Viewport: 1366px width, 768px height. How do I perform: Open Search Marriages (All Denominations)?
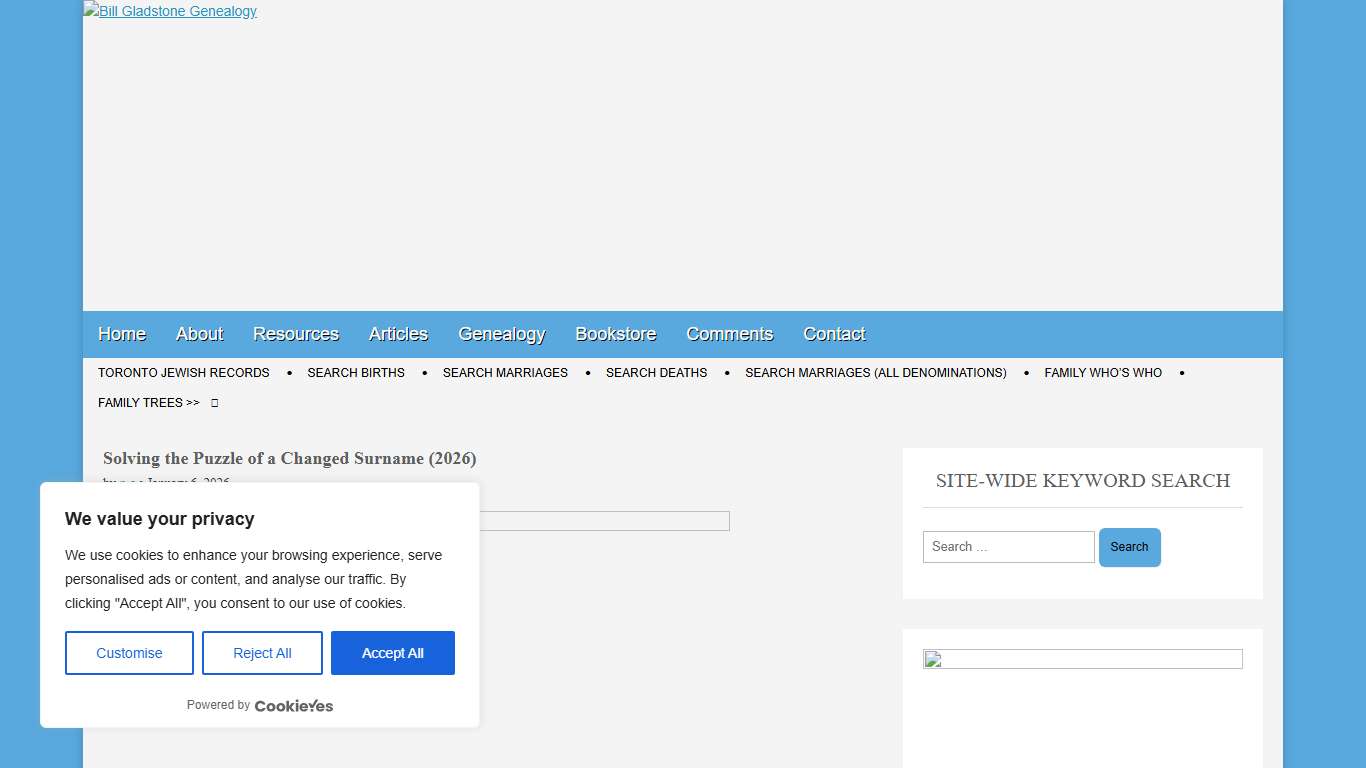(x=875, y=373)
